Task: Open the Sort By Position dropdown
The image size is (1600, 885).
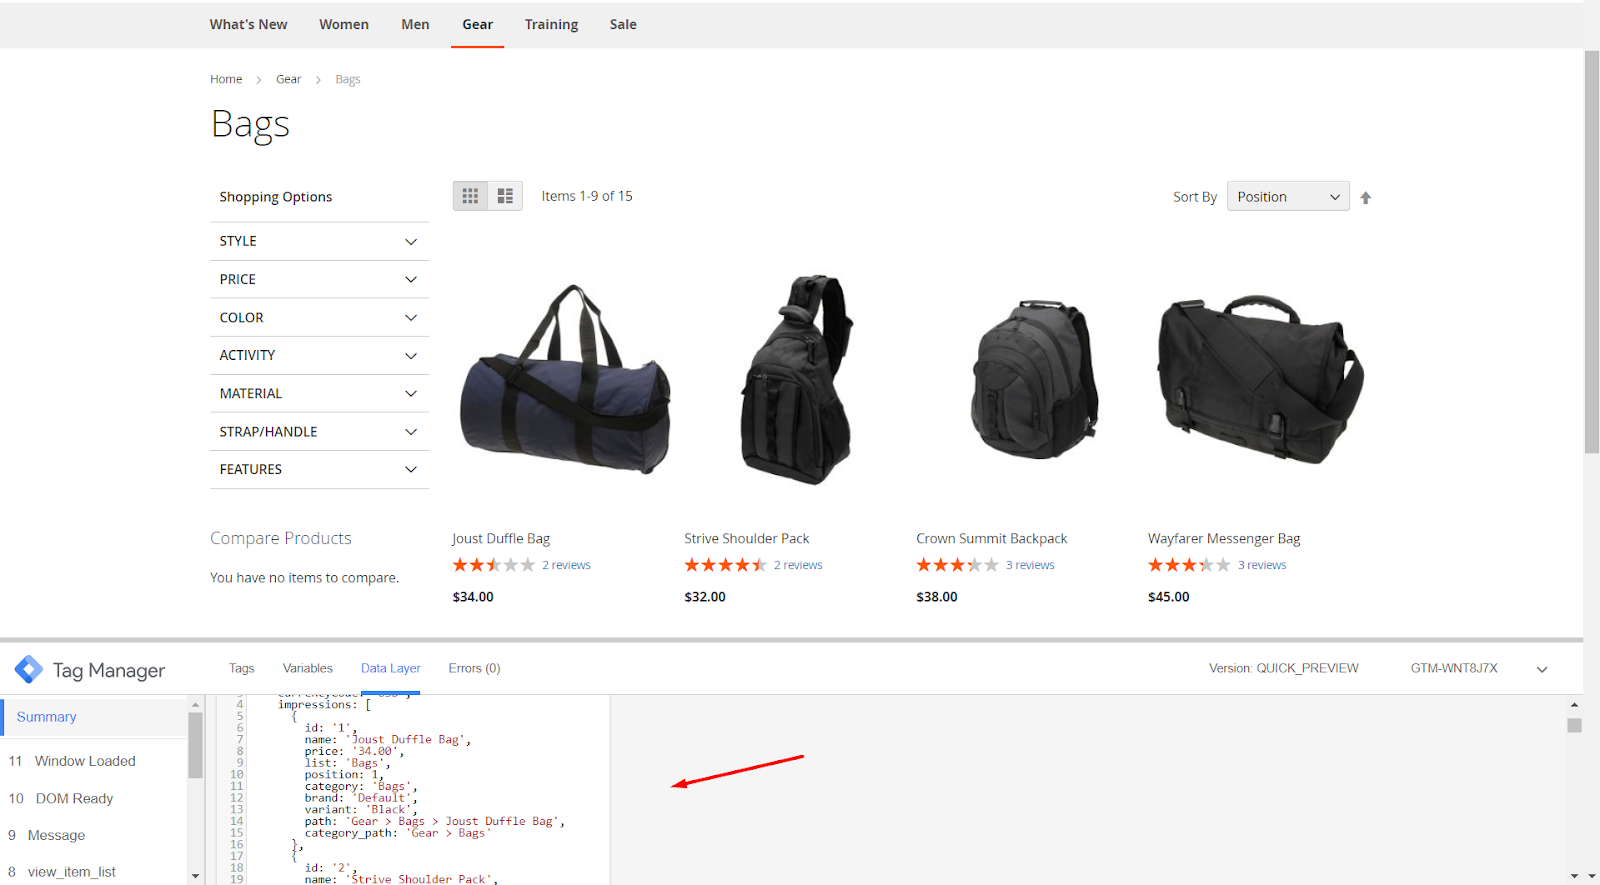Action: 1287,197
